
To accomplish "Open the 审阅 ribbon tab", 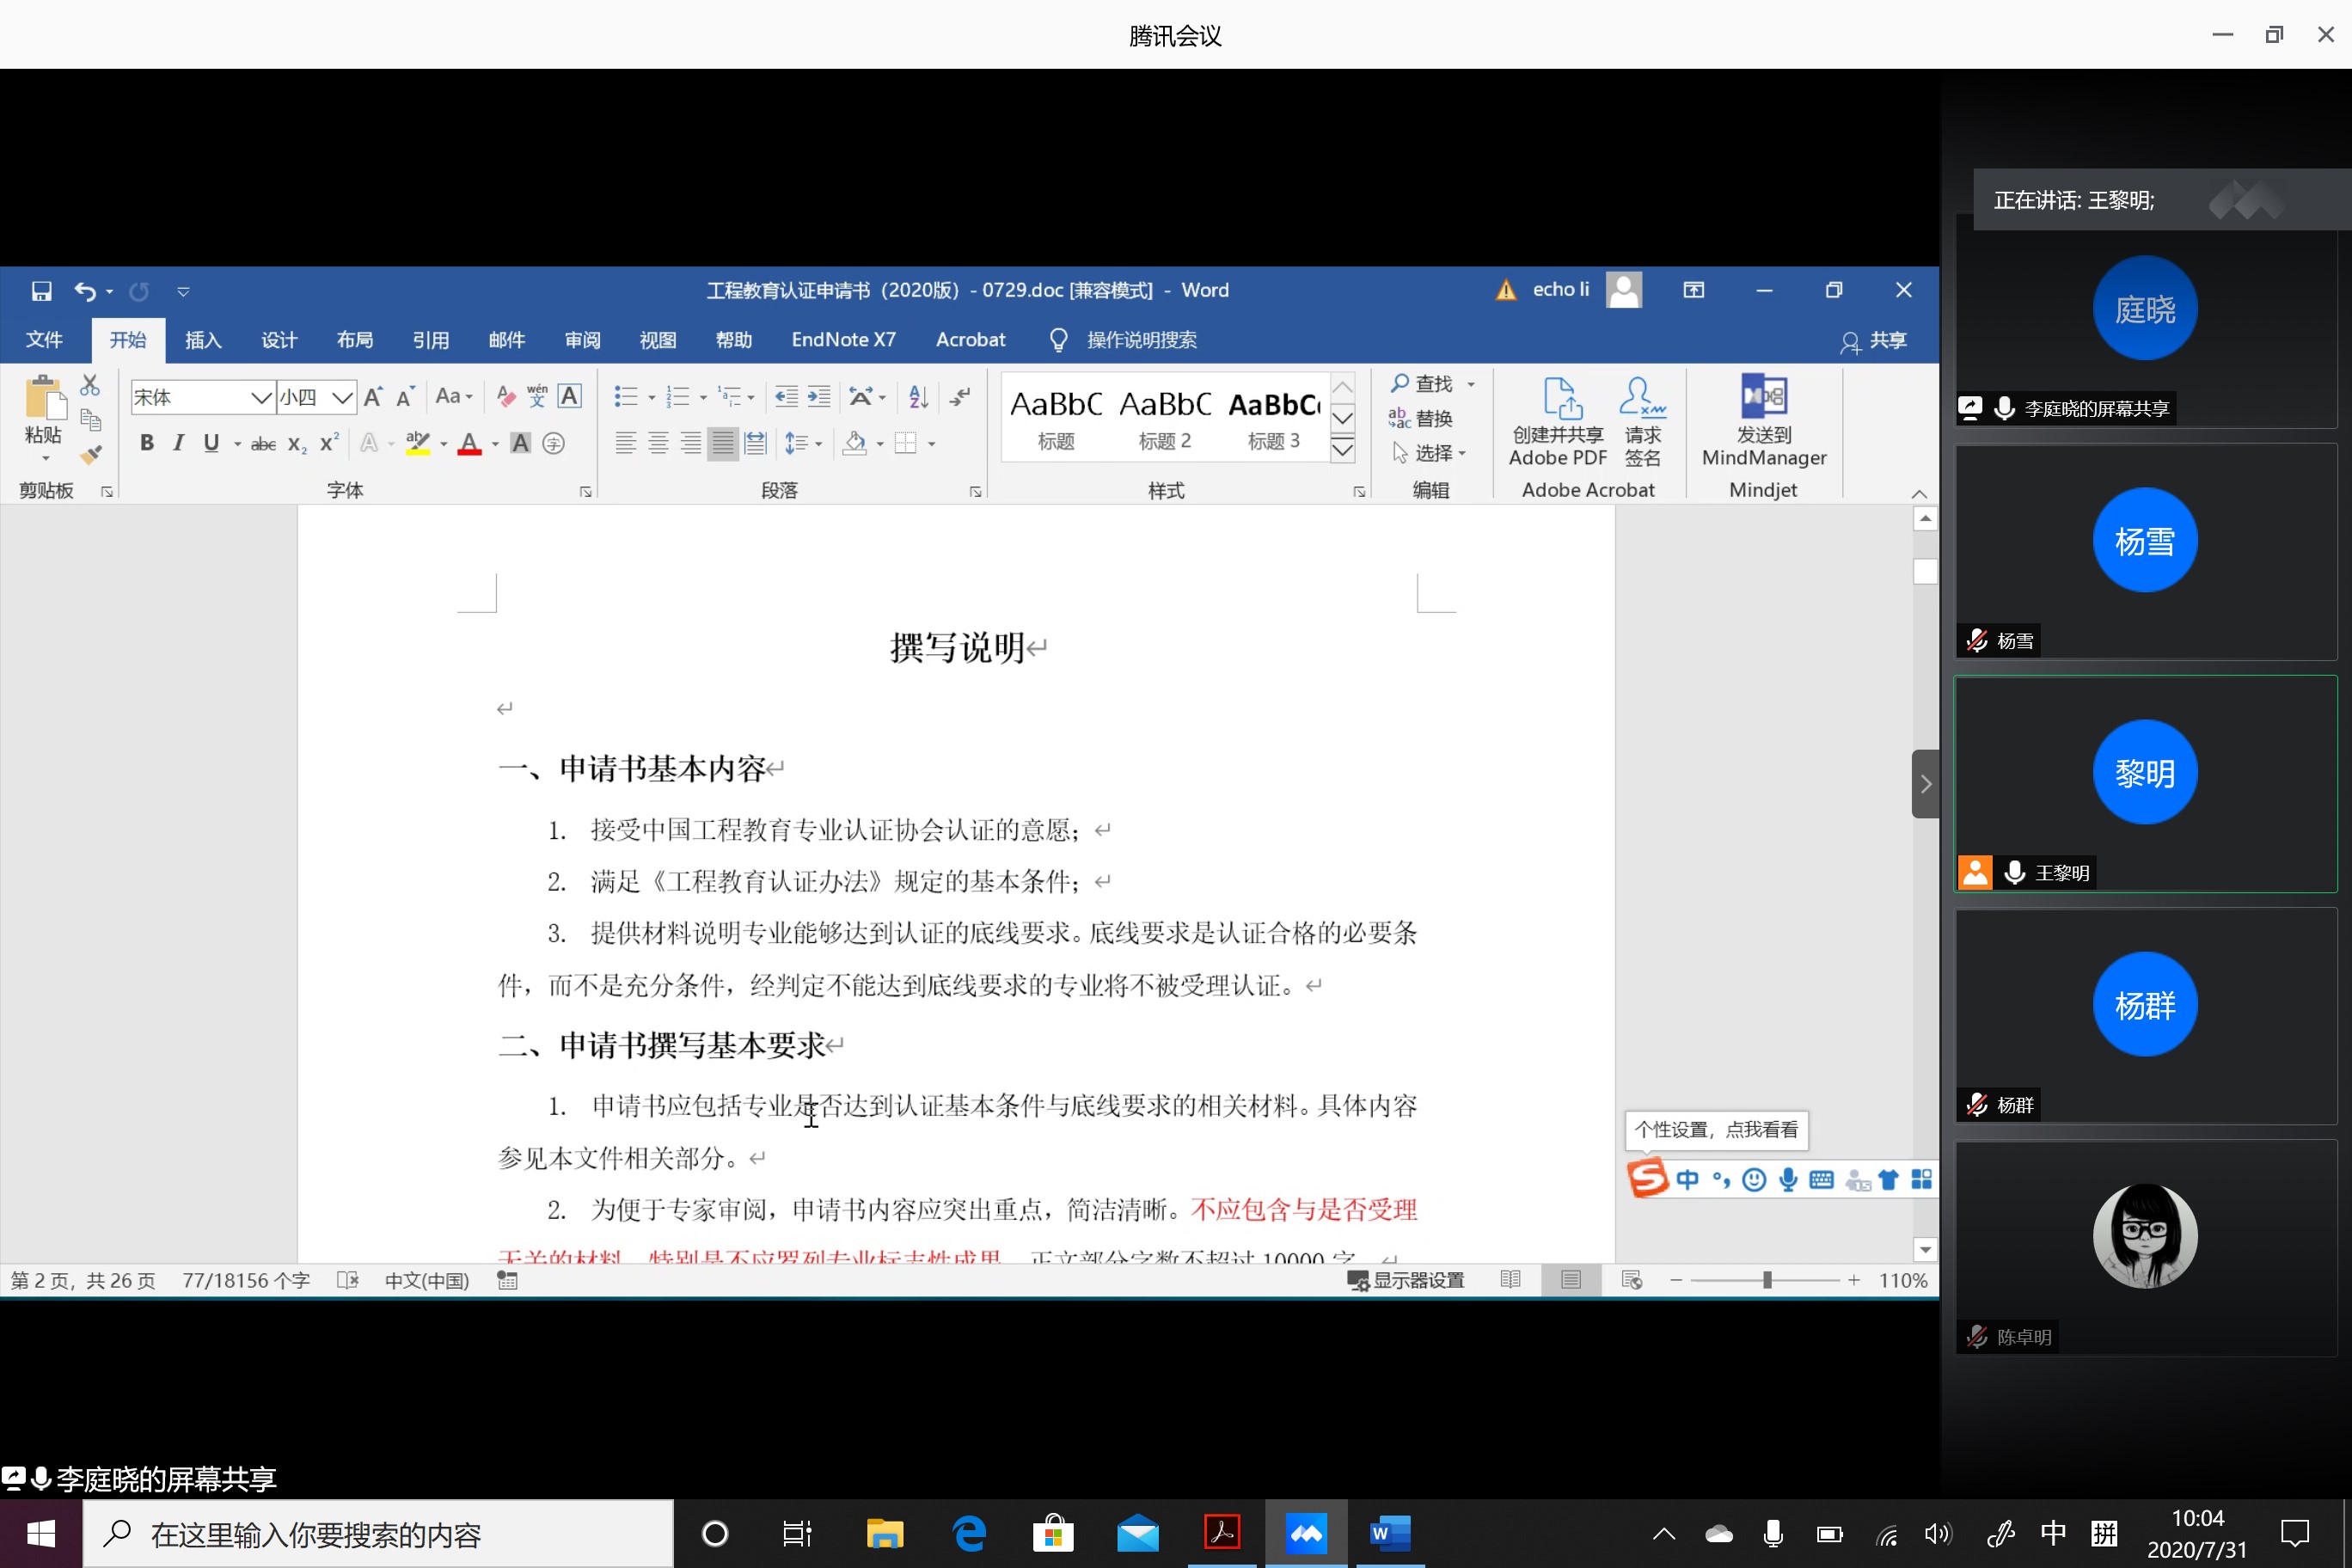I will tap(582, 340).
